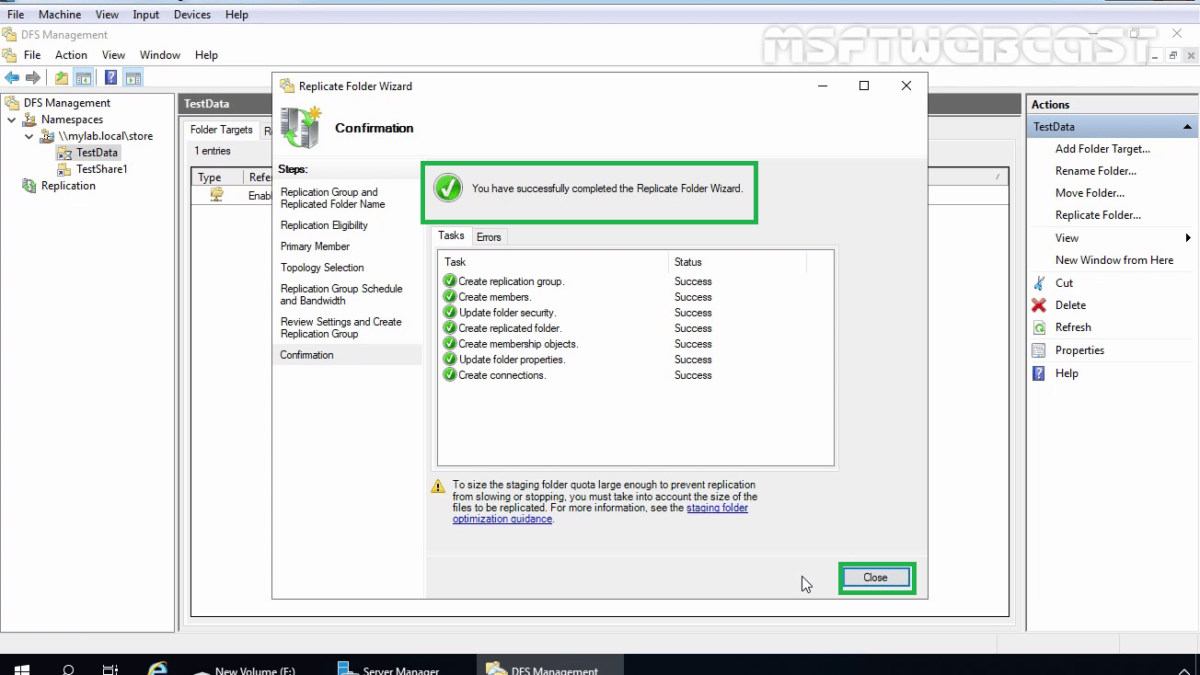Expand the View submenu arrow in Actions
Viewport: 1200px width, 675px height.
[1188, 238]
